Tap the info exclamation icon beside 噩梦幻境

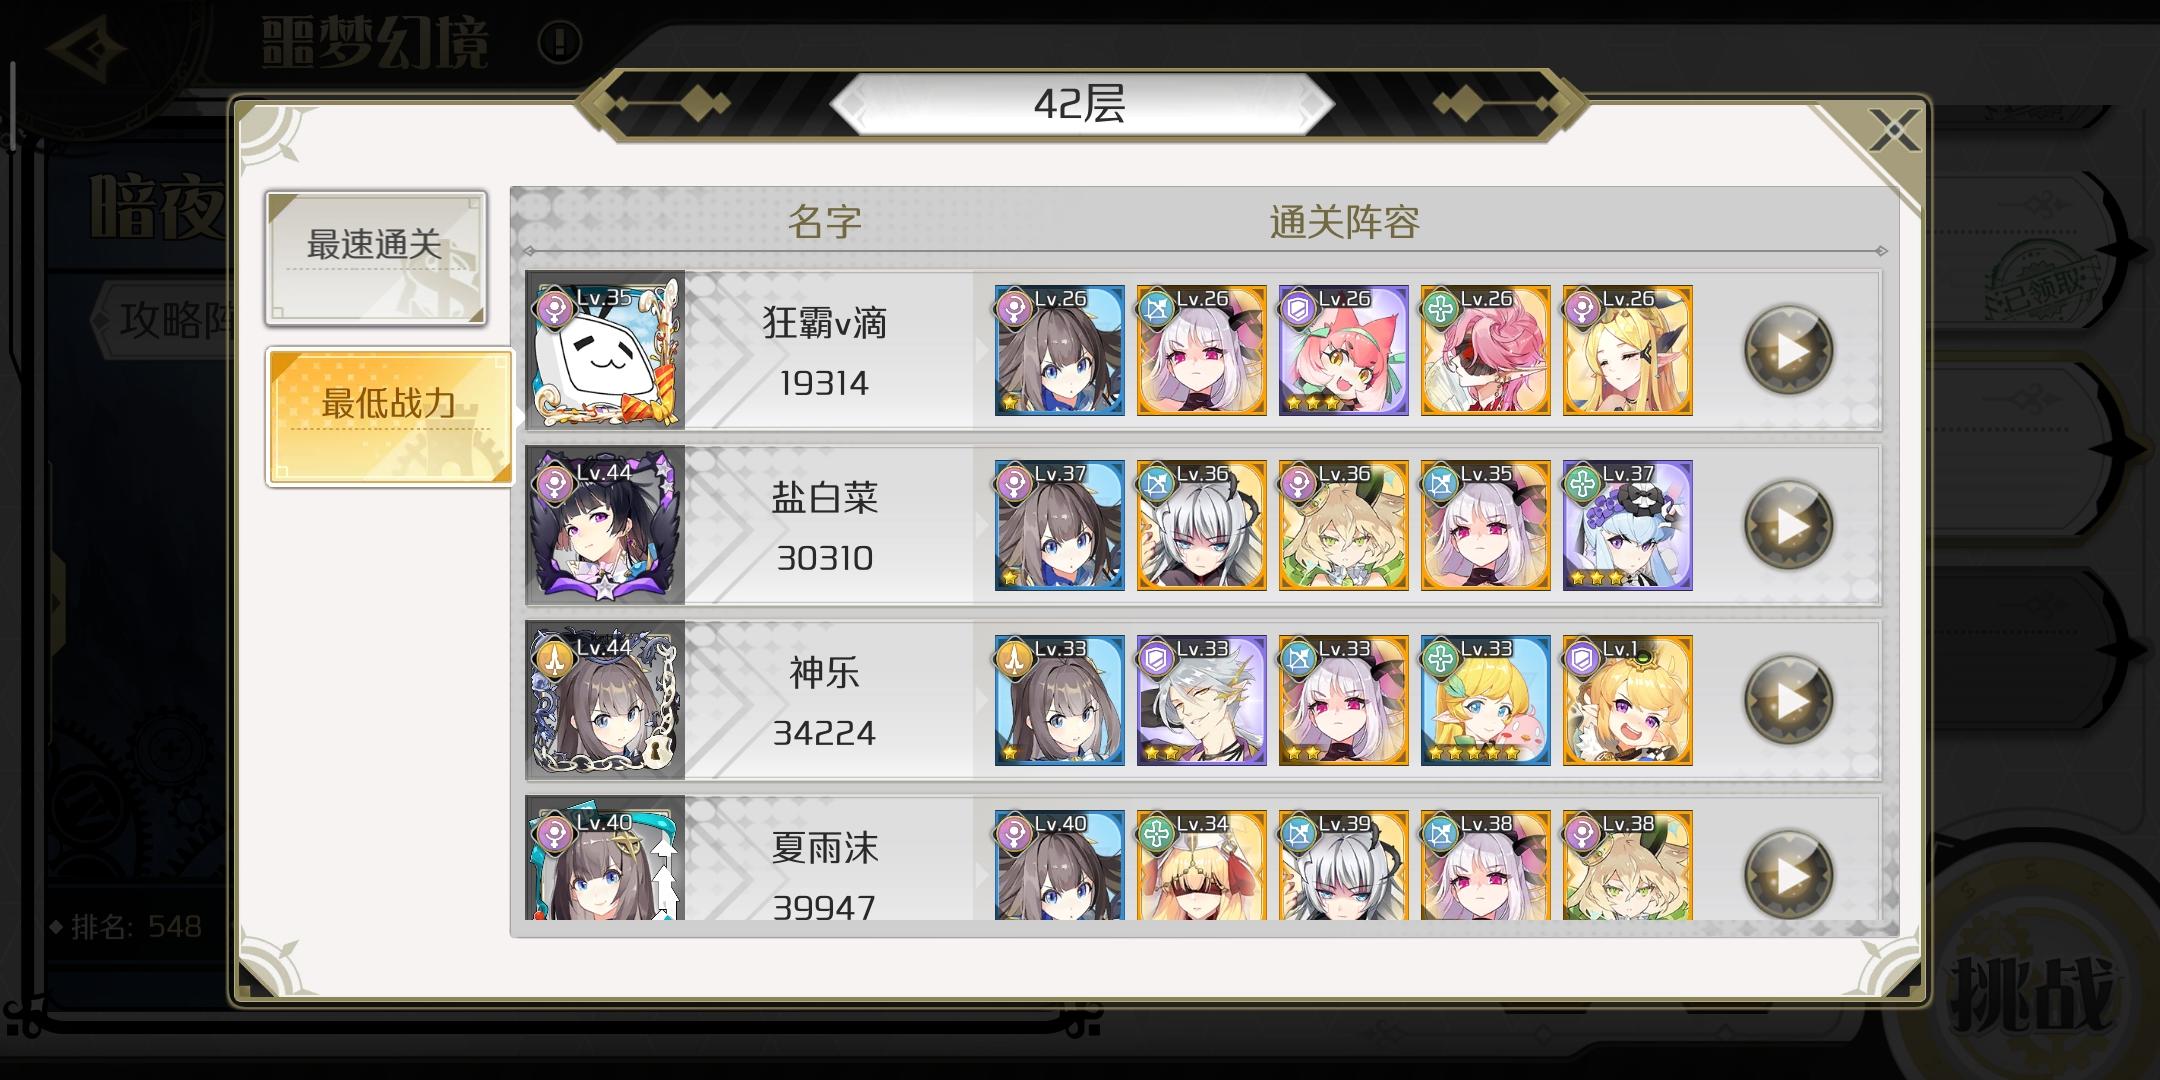(x=559, y=42)
